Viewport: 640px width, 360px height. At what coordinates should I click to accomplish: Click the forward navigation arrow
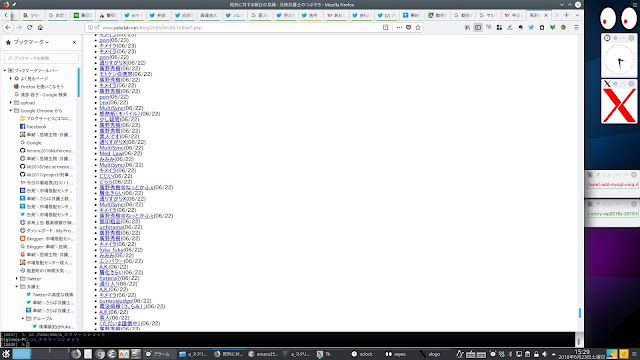click(x=19, y=27)
